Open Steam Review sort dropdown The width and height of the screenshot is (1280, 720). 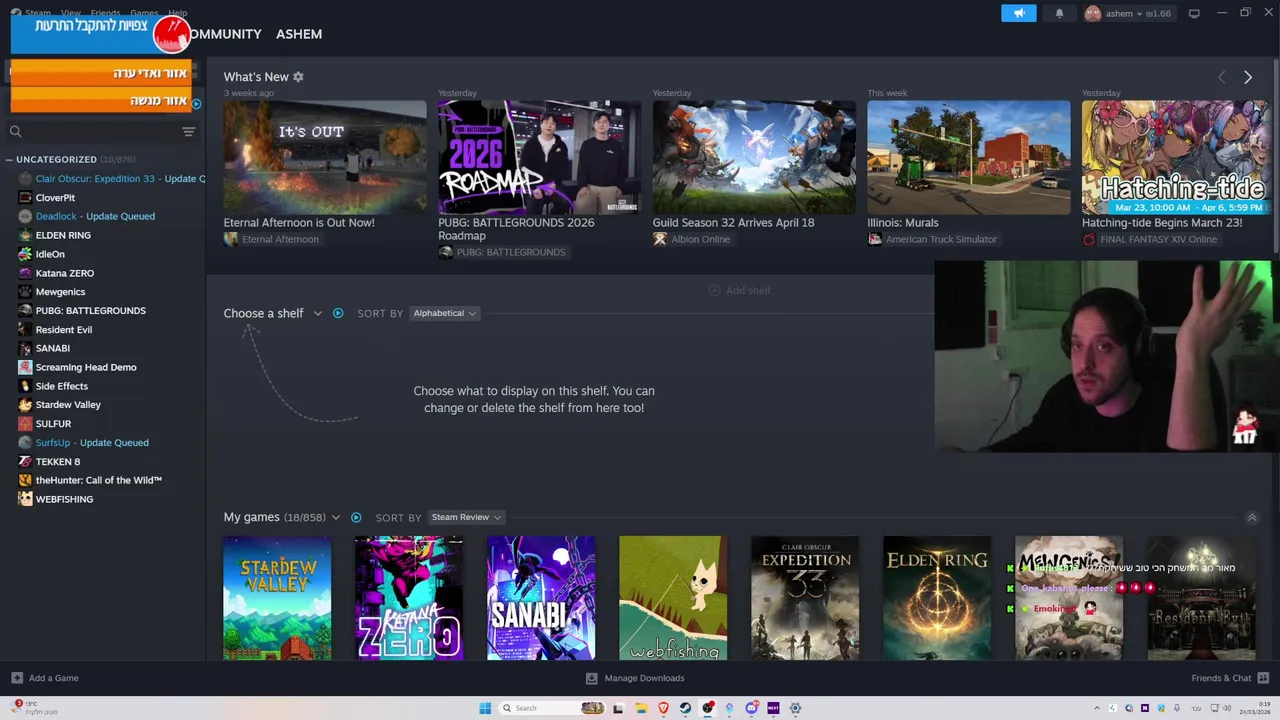(466, 517)
